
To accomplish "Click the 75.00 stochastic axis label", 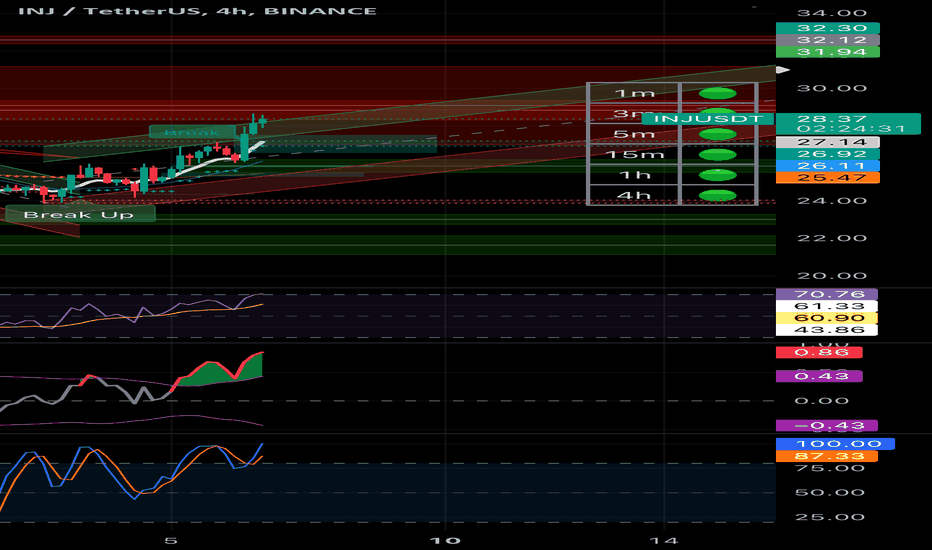I will pos(830,468).
